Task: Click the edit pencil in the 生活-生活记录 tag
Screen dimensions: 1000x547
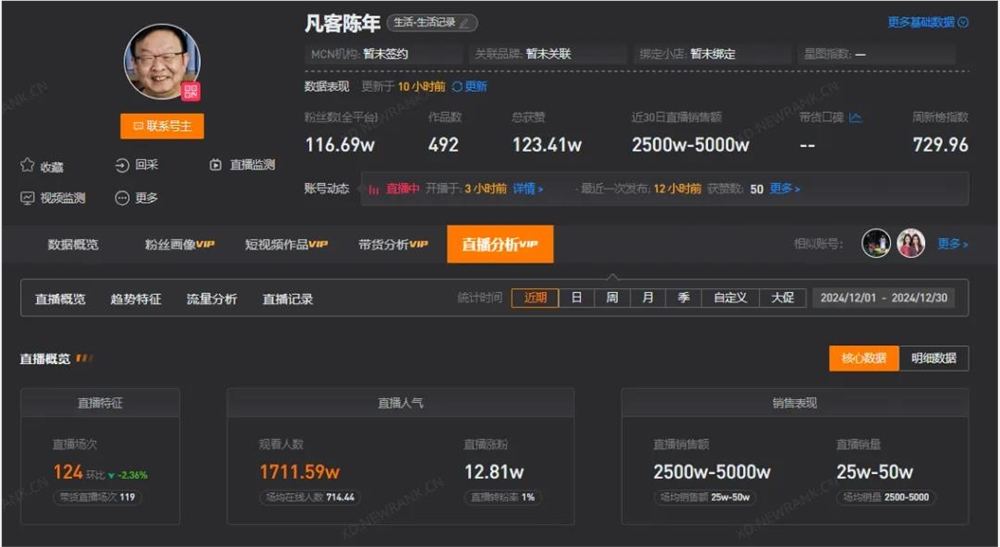Action: [x=465, y=23]
